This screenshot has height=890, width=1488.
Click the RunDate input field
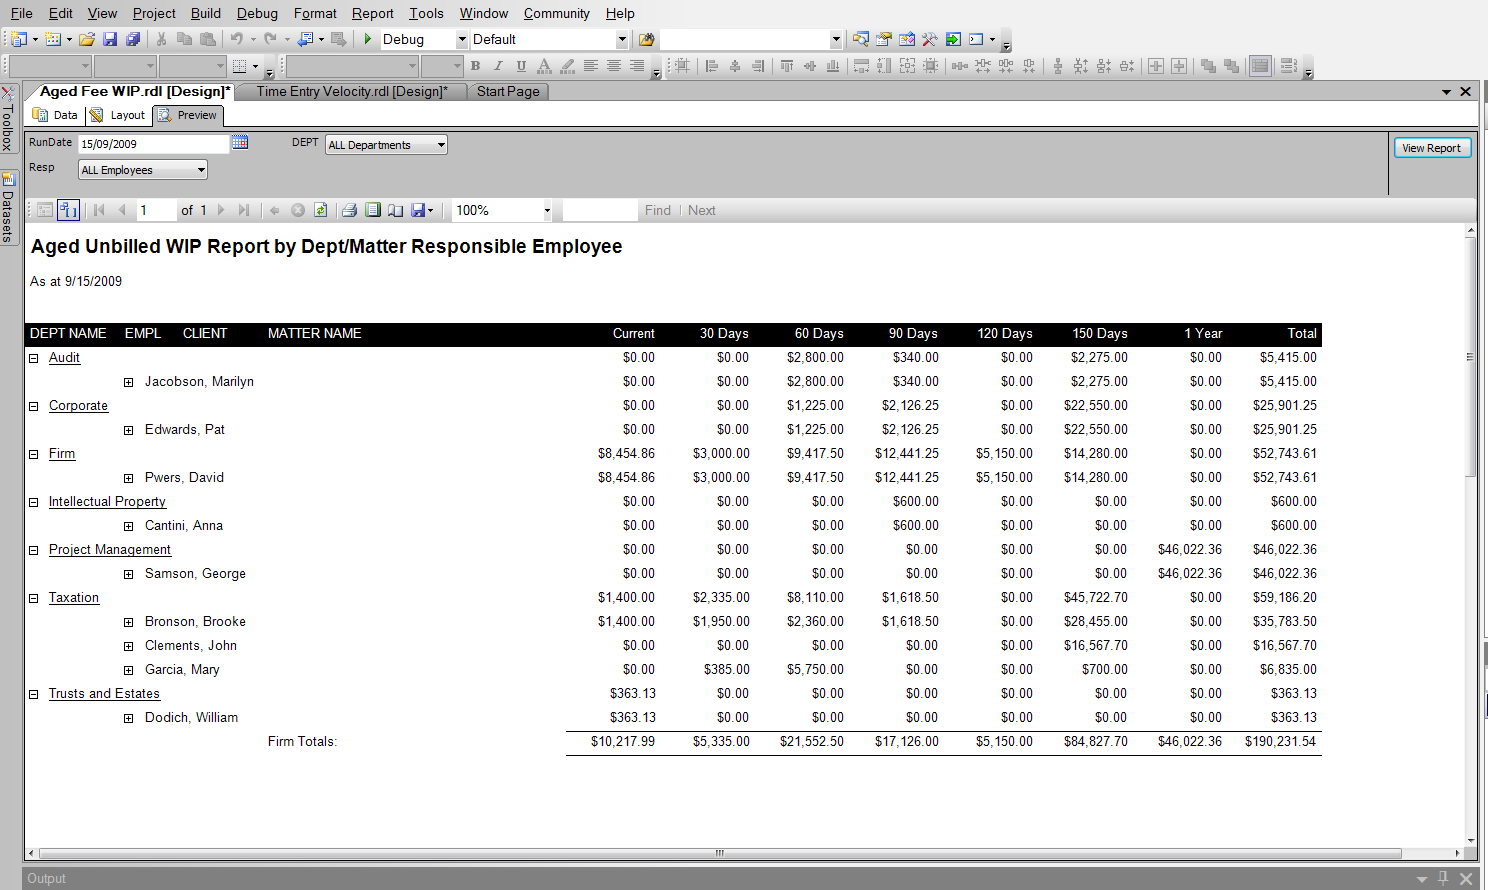(154, 144)
